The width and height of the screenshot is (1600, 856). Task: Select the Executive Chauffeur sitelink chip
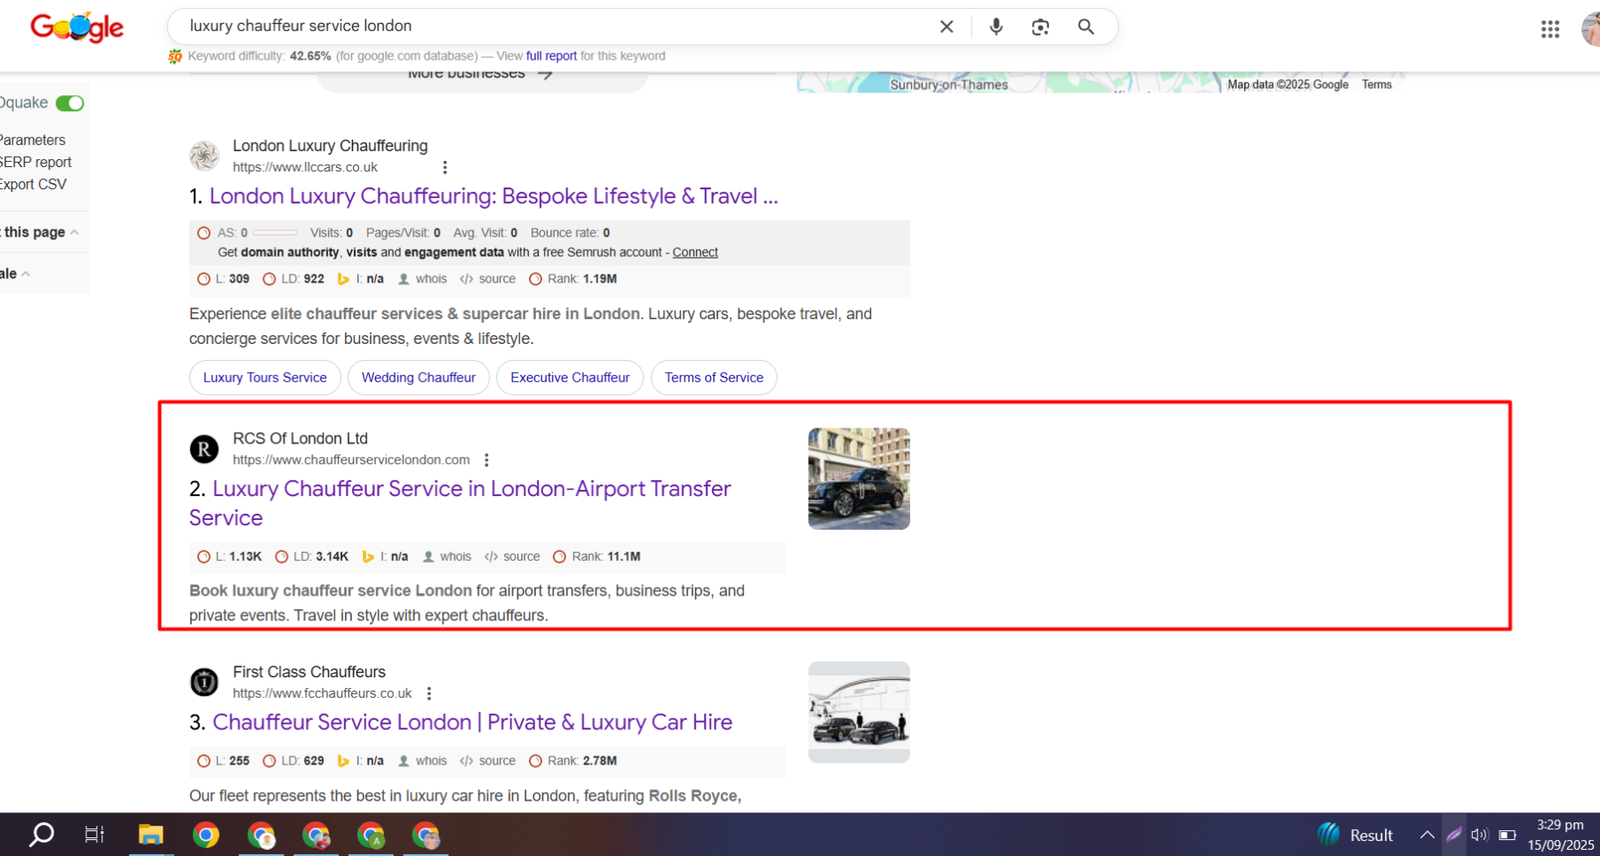[569, 377]
